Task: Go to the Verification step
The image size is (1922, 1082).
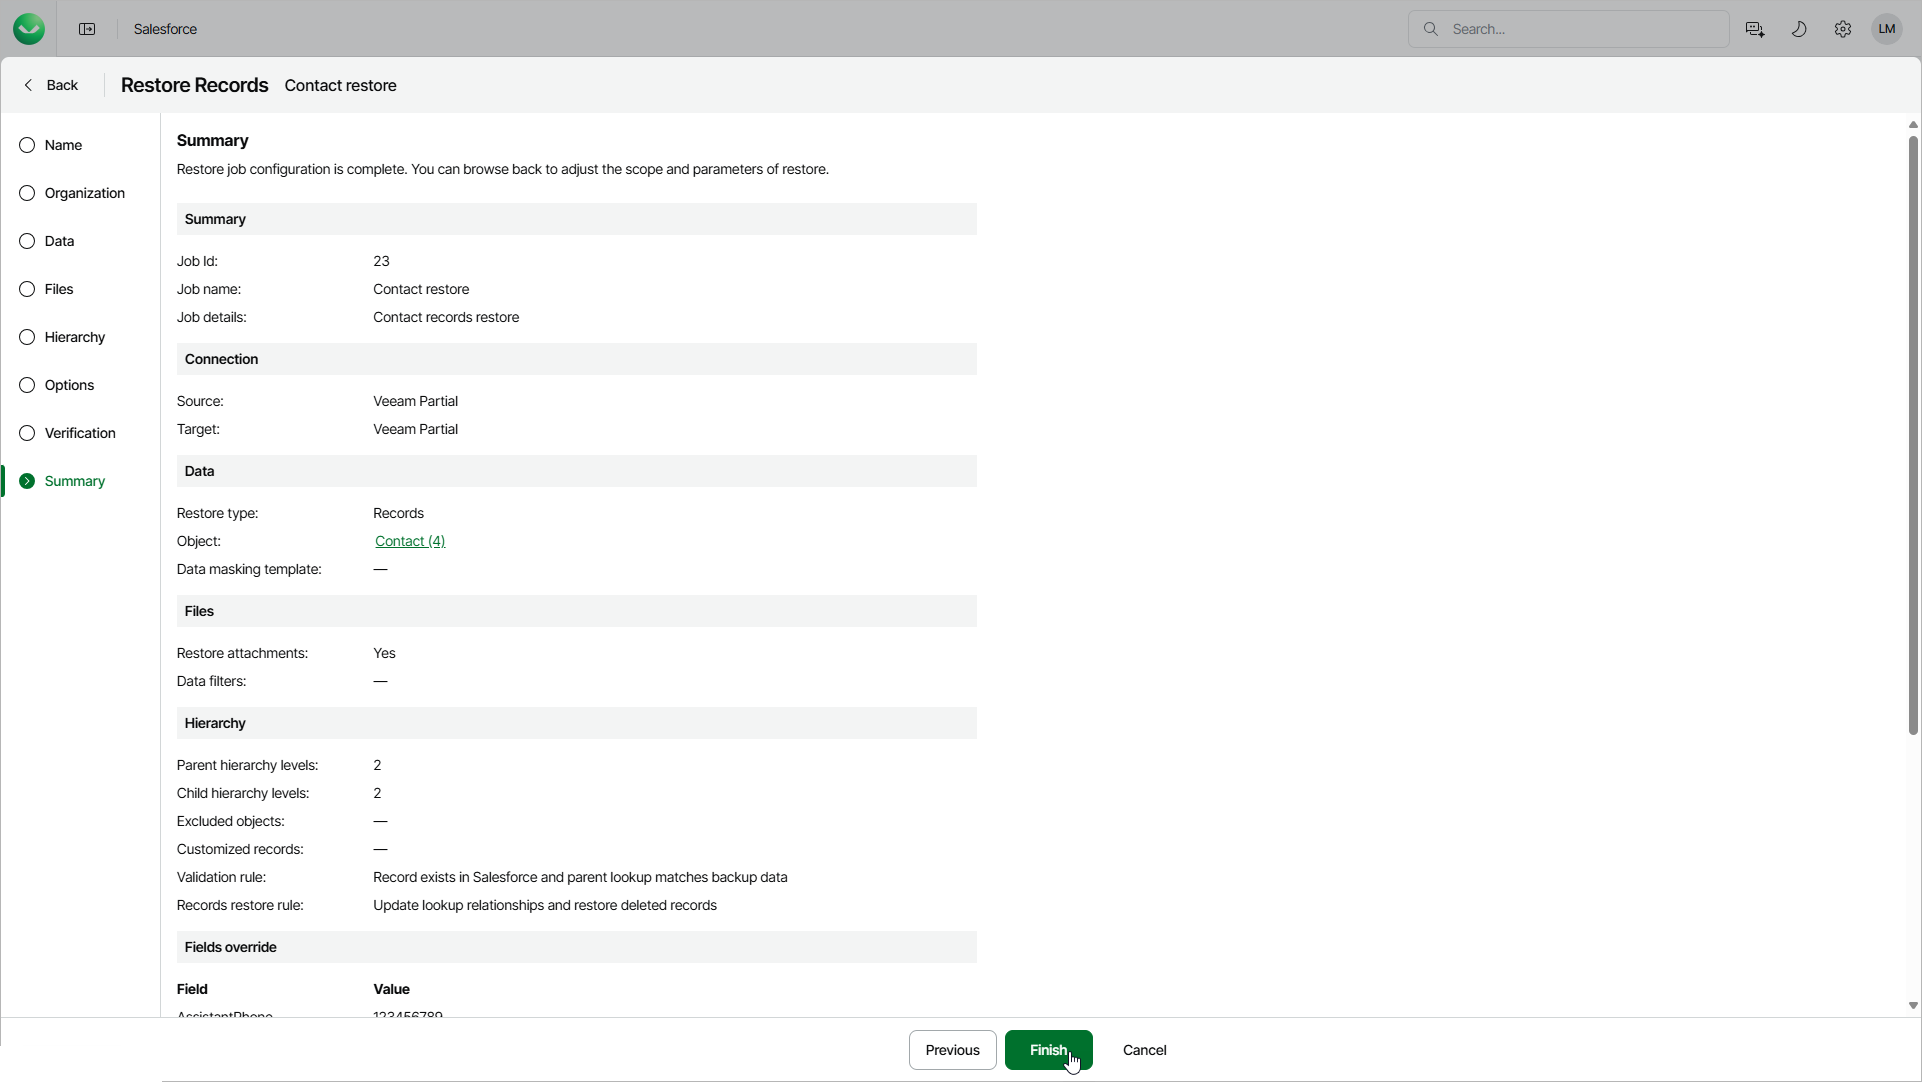Action: point(79,434)
